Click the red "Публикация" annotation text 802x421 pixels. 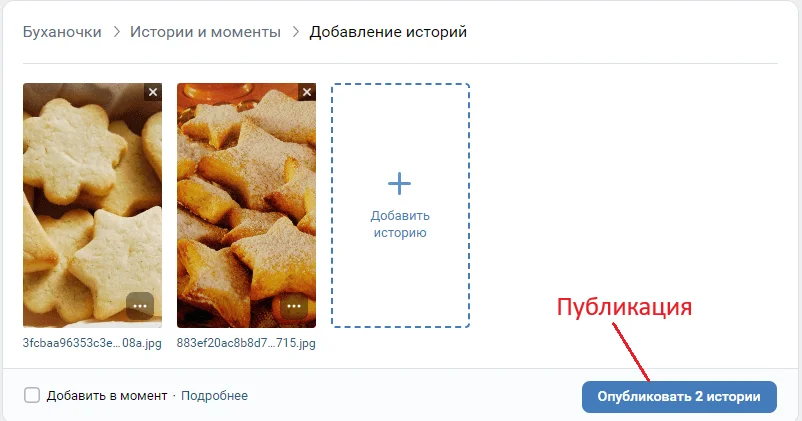tap(624, 306)
